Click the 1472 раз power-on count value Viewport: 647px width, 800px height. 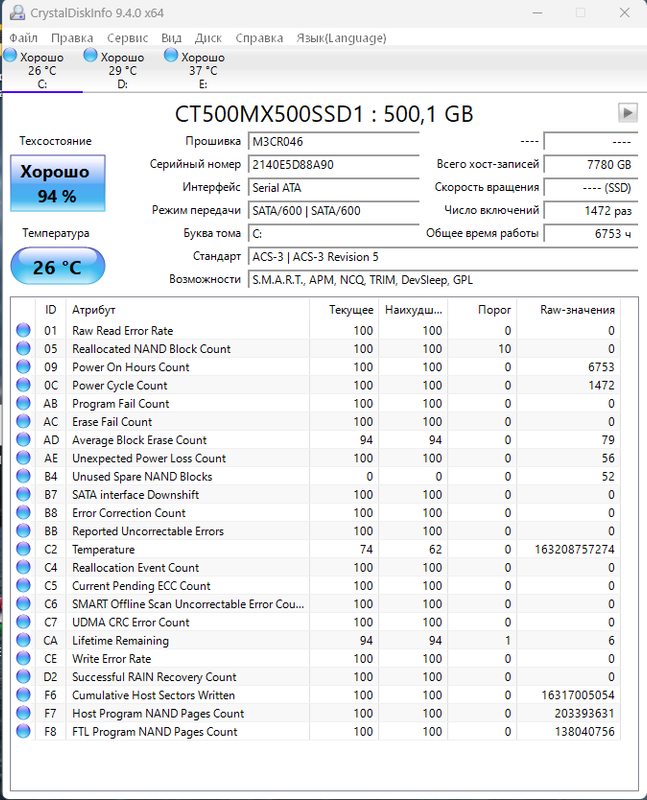point(590,211)
